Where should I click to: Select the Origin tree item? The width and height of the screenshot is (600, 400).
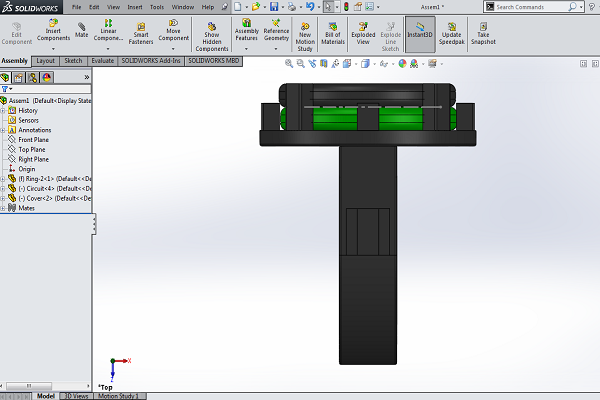(x=27, y=169)
